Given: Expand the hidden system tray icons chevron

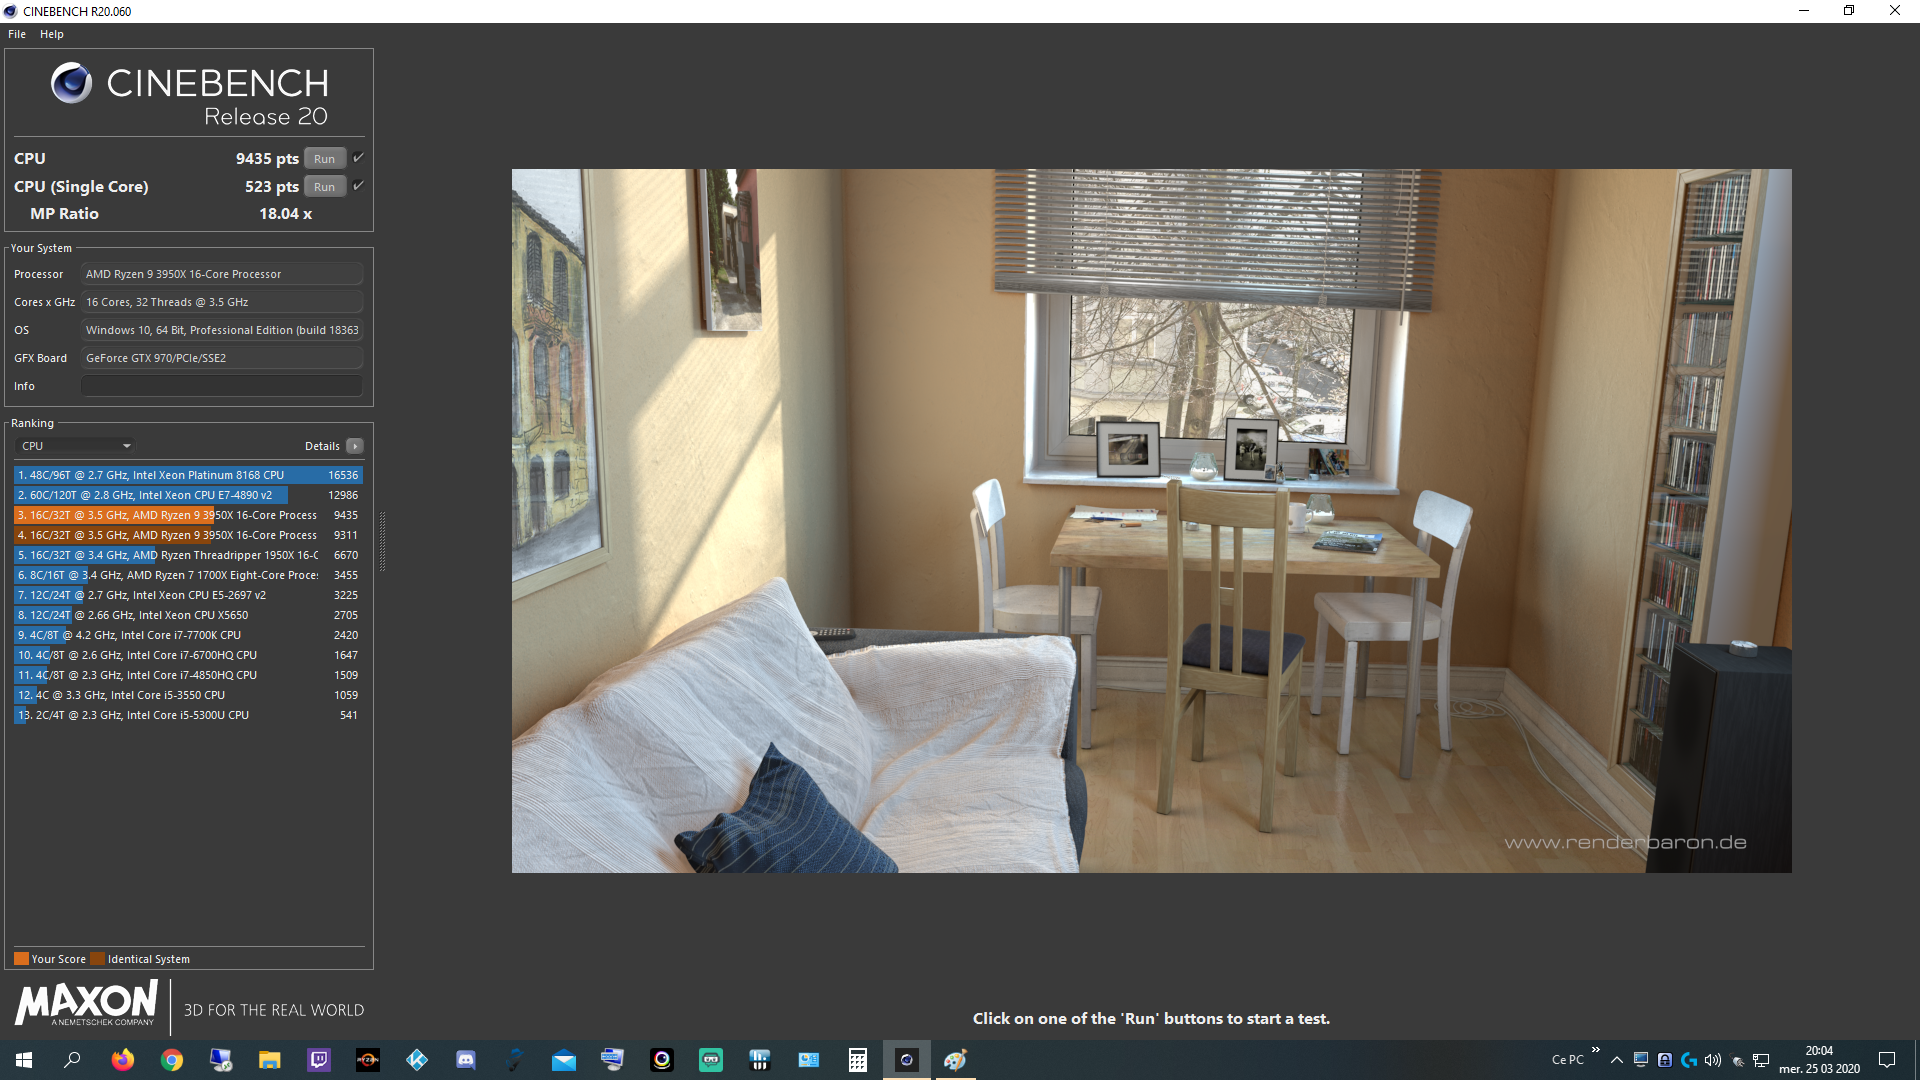Looking at the screenshot, I should 1616,1060.
